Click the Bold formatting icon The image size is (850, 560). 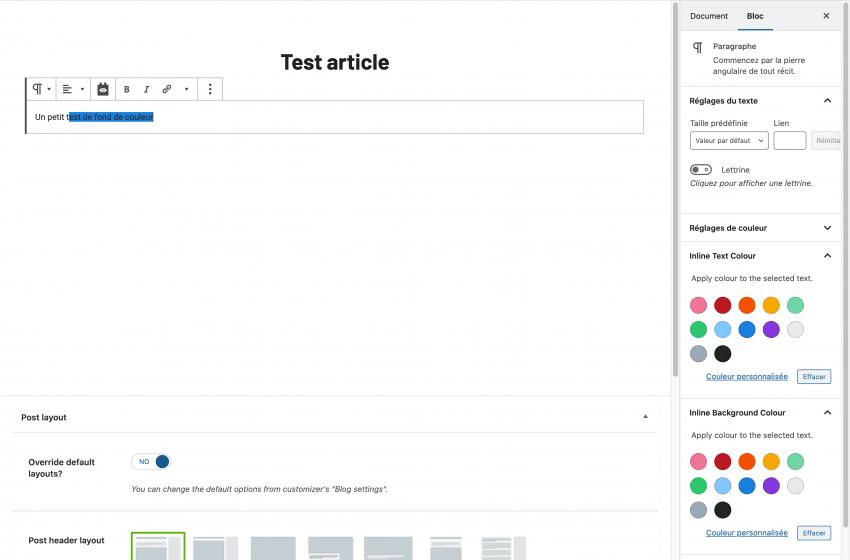[x=127, y=89]
